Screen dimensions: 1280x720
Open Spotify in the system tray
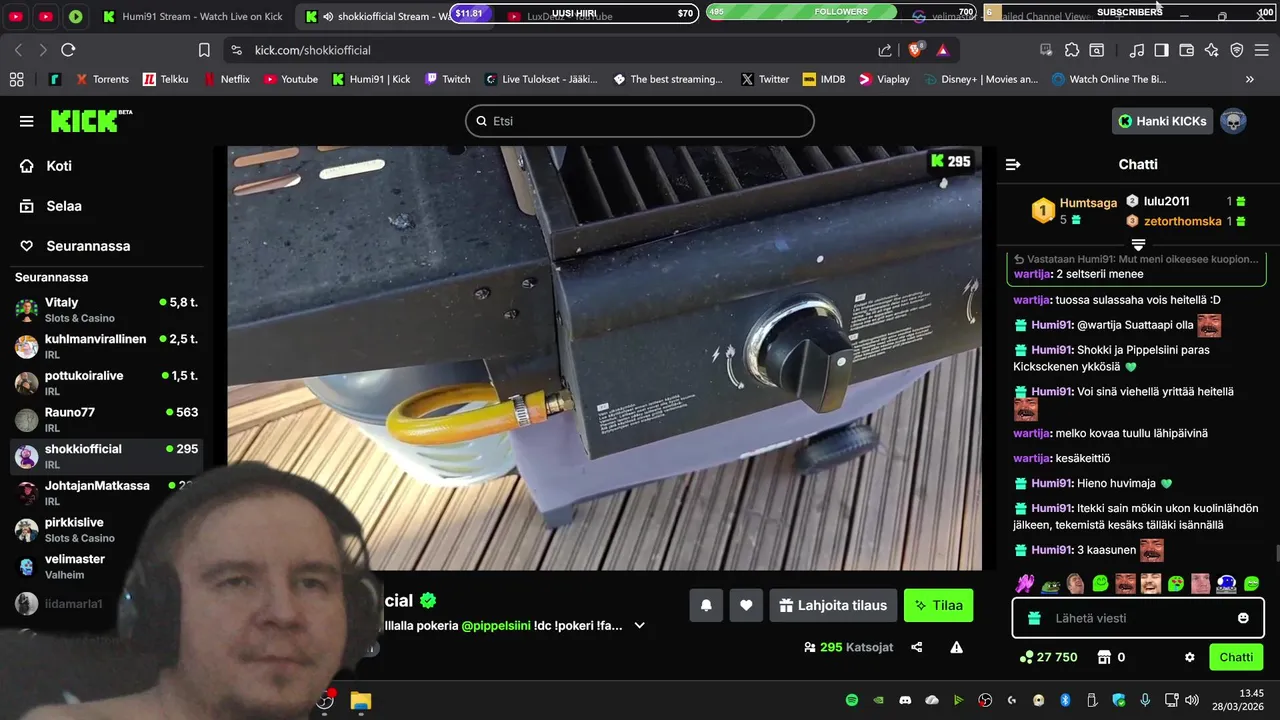coord(852,700)
